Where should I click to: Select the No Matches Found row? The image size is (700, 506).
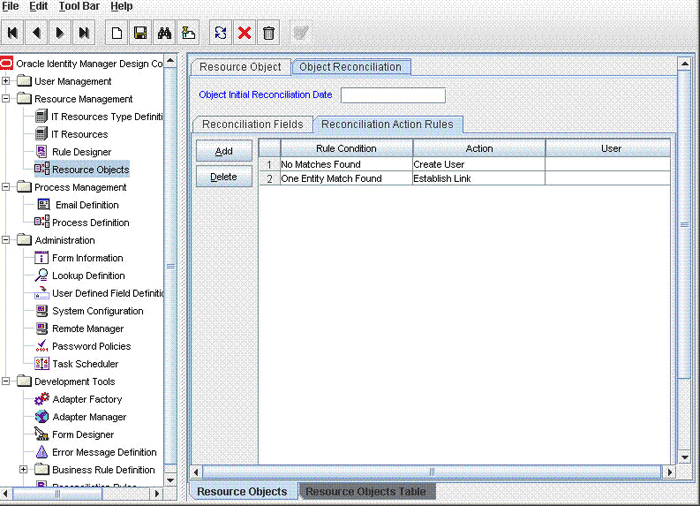[x=465, y=164]
